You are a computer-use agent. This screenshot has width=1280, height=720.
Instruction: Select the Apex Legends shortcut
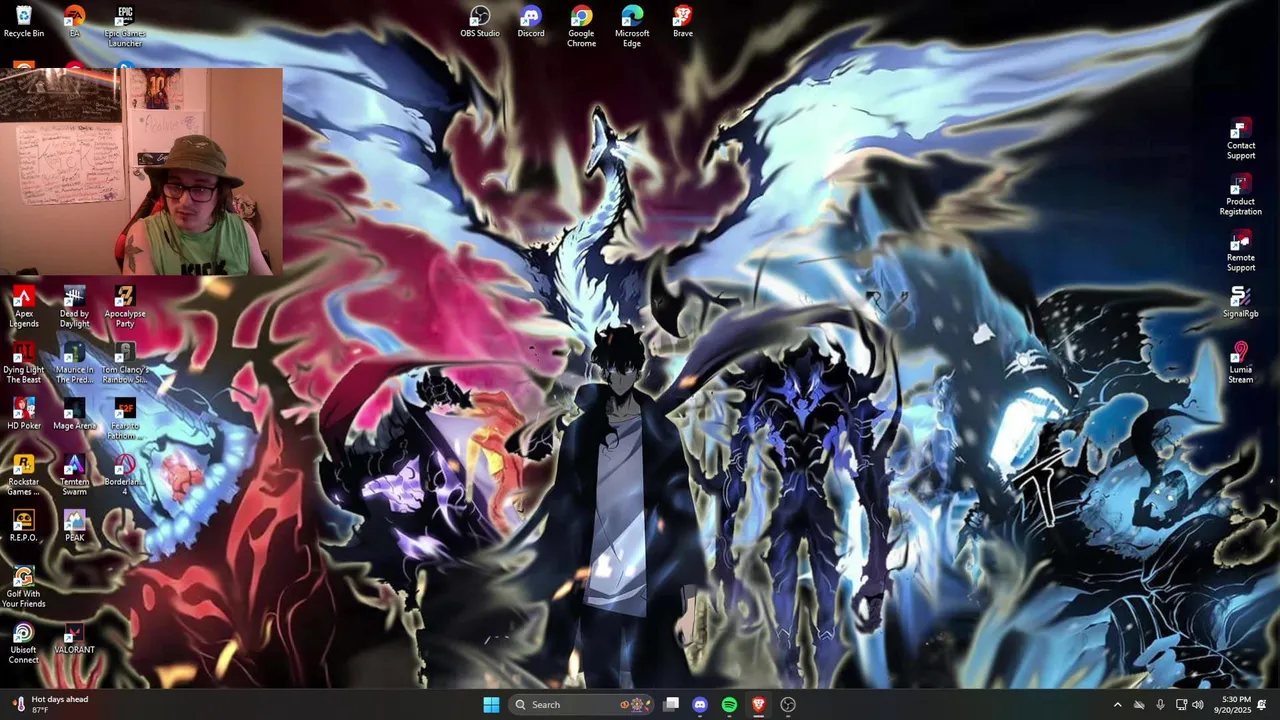pyautogui.click(x=24, y=307)
